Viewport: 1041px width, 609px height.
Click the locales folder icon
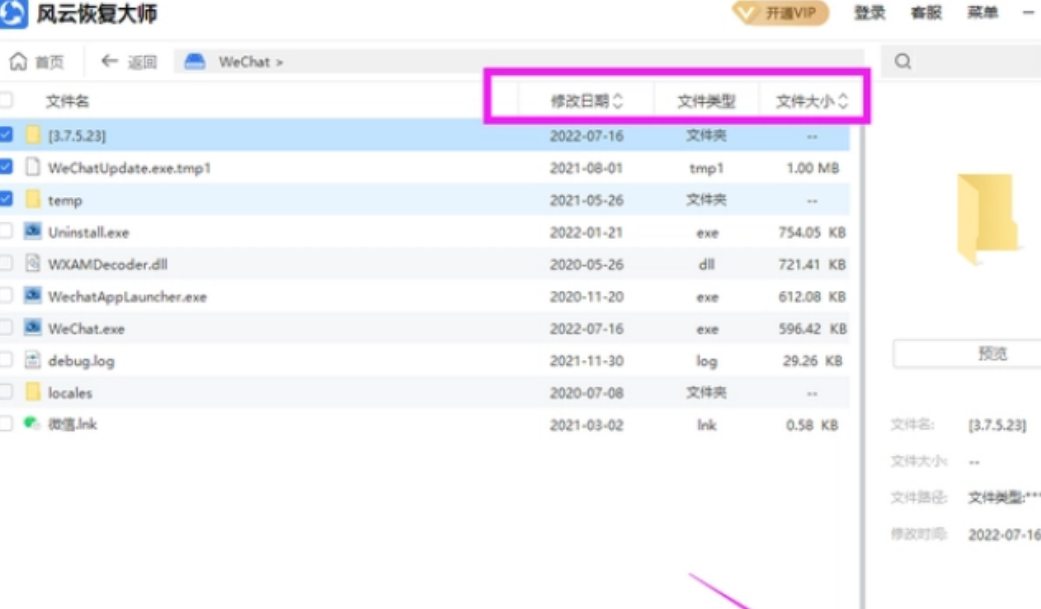click(33, 392)
